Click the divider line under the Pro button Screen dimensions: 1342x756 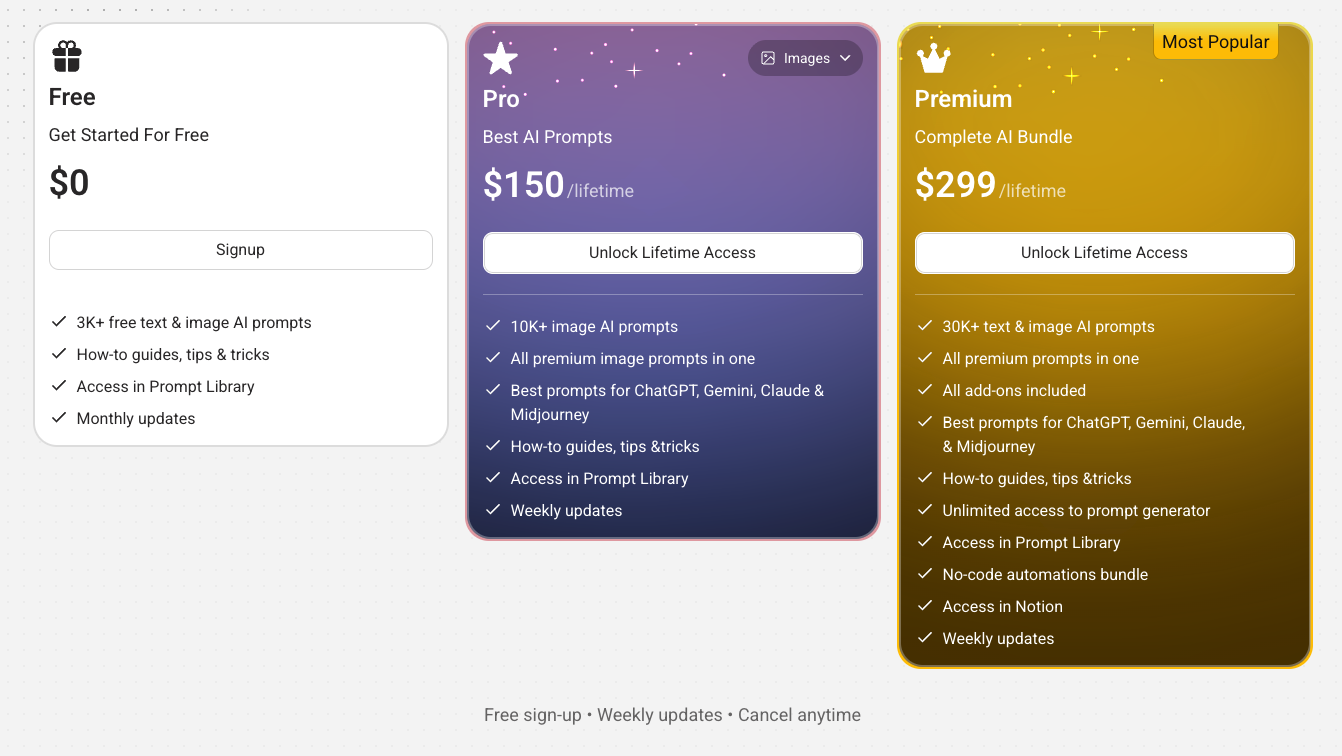pos(672,293)
